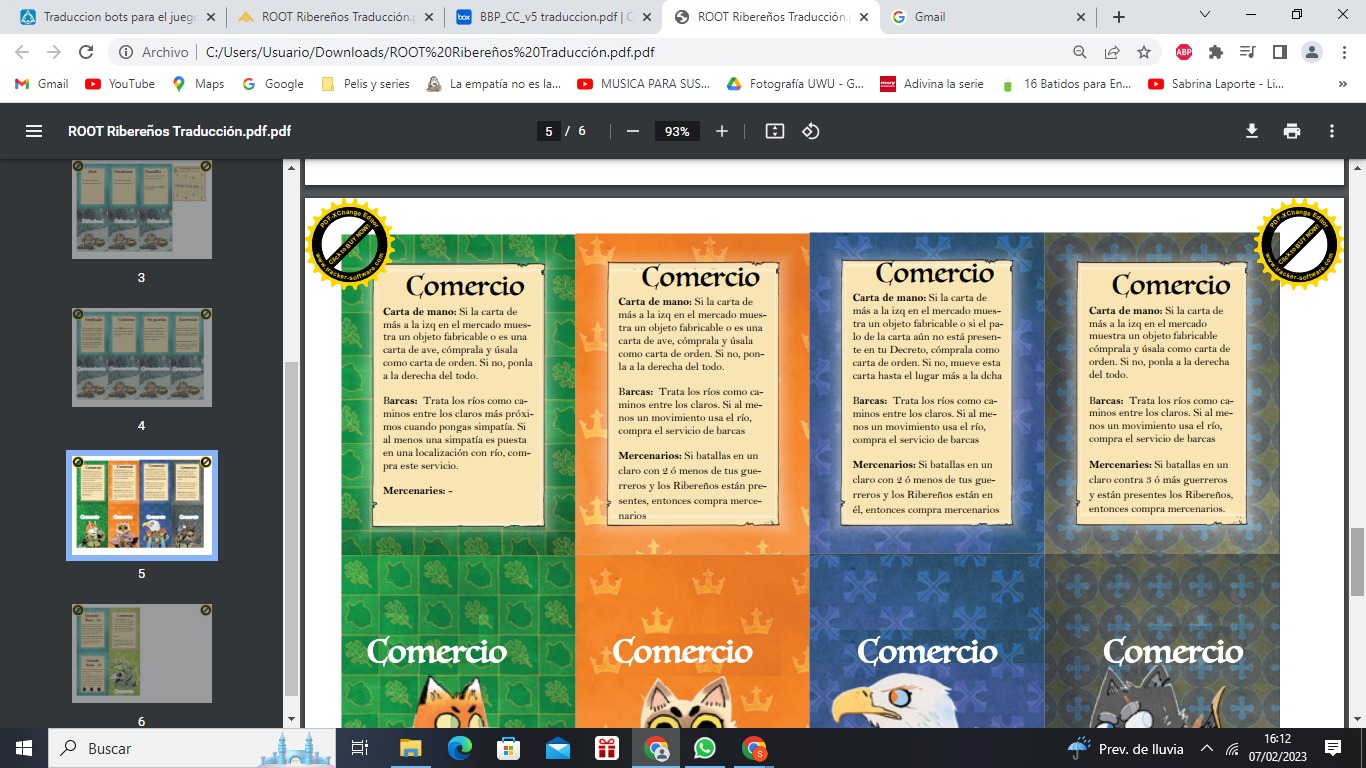Select page 6 thumbnail
The height and width of the screenshot is (768, 1366).
click(141, 652)
